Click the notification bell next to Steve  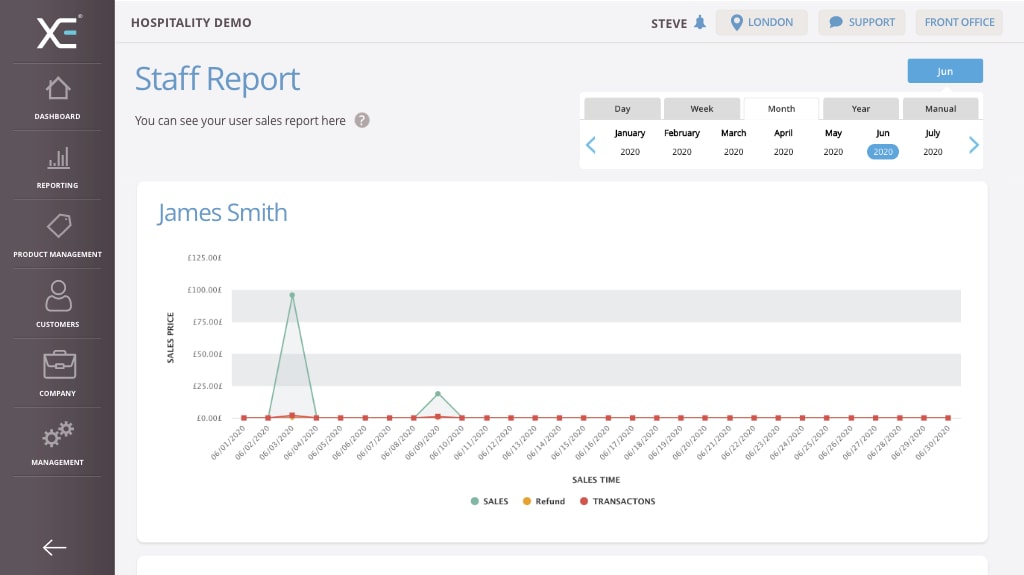coord(699,23)
